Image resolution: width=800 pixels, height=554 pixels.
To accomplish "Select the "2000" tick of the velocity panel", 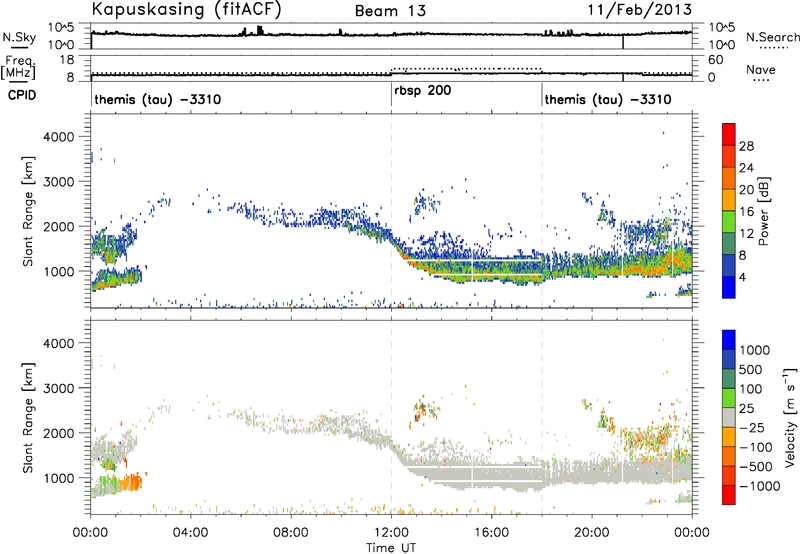I will (x=59, y=433).
